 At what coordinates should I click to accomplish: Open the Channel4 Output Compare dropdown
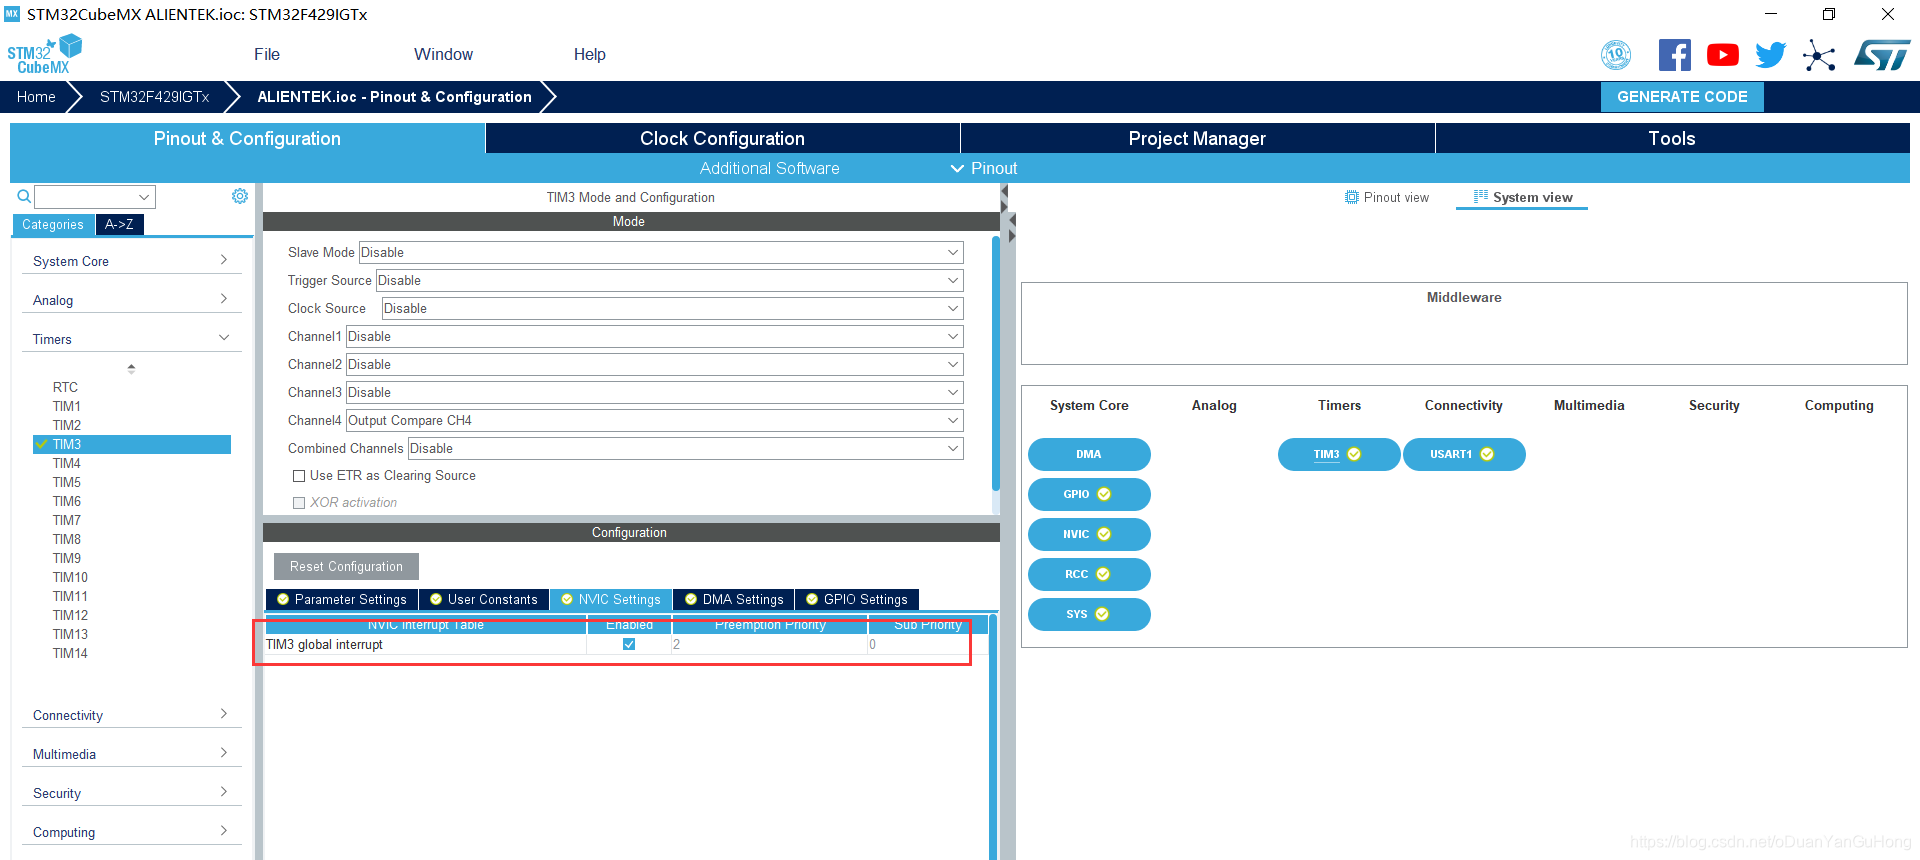click(x=654, y=421)
